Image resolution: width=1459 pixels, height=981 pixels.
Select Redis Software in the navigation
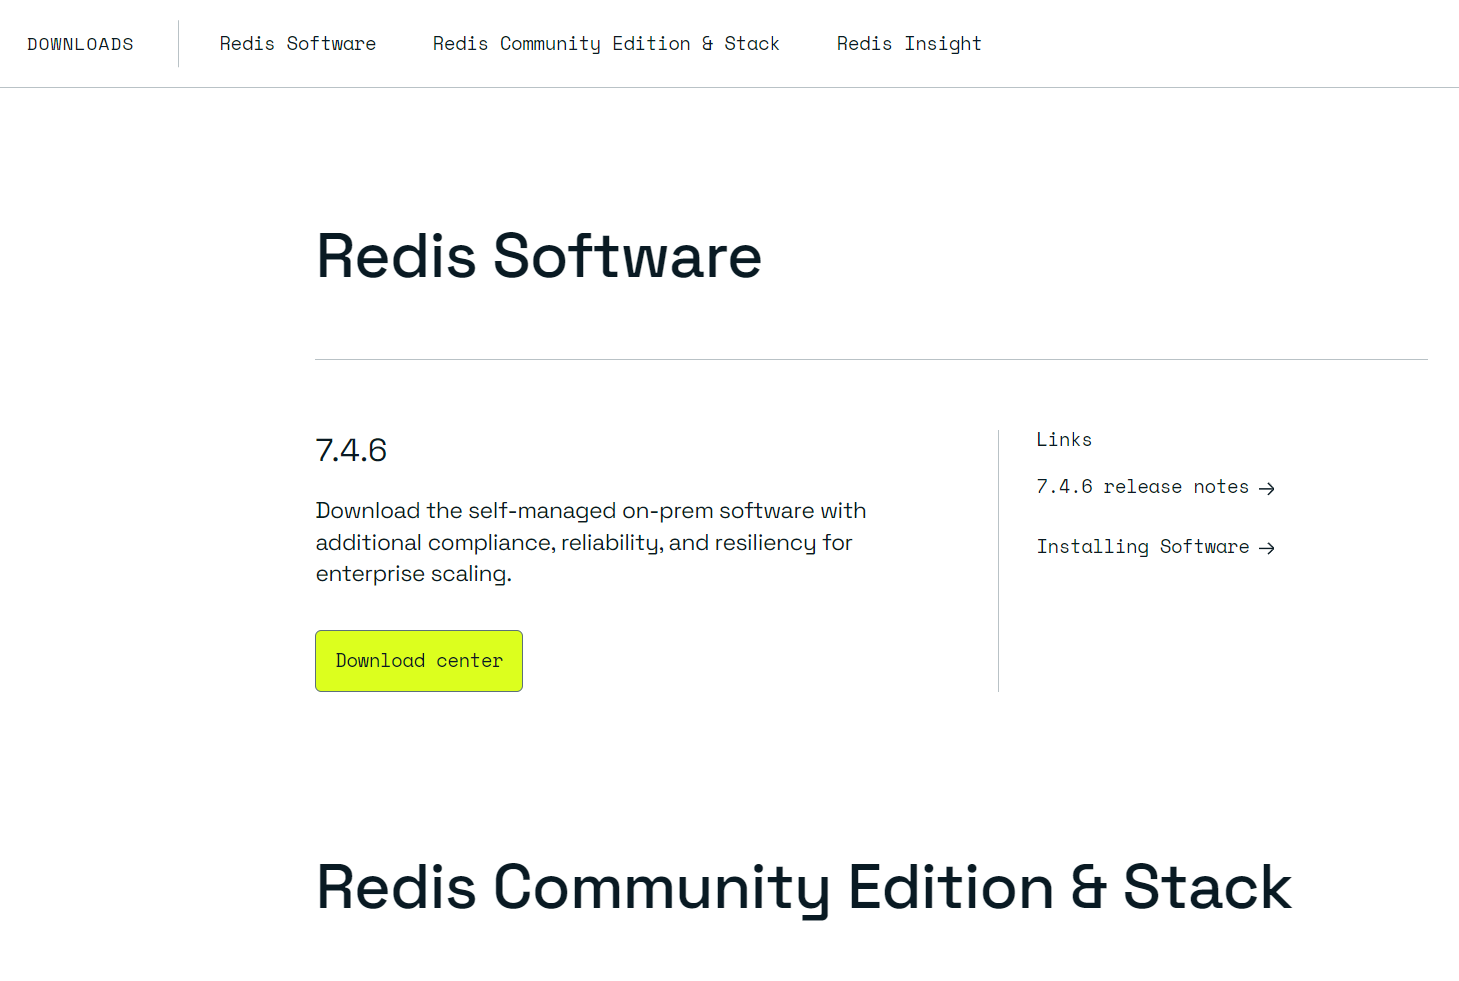click(x=297, y=43)
